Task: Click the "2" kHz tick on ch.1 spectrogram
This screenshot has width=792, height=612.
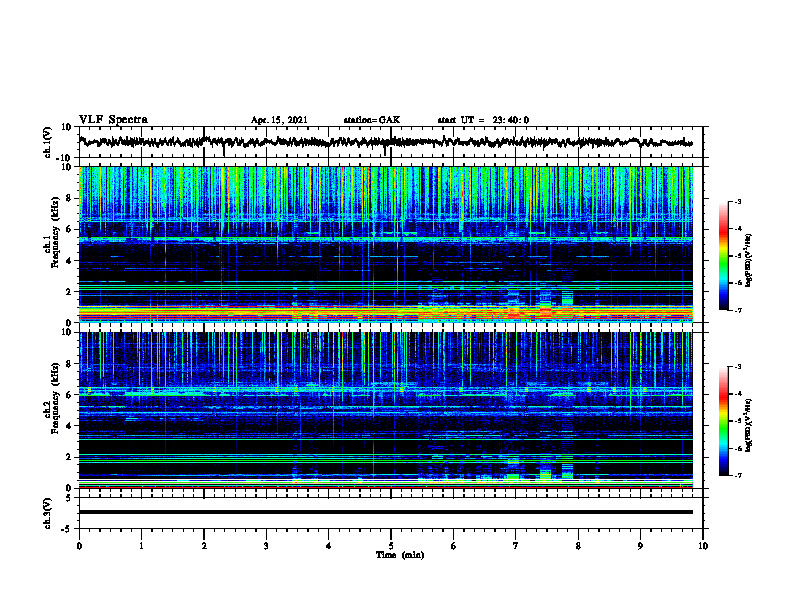Action: tap(70, 291)
